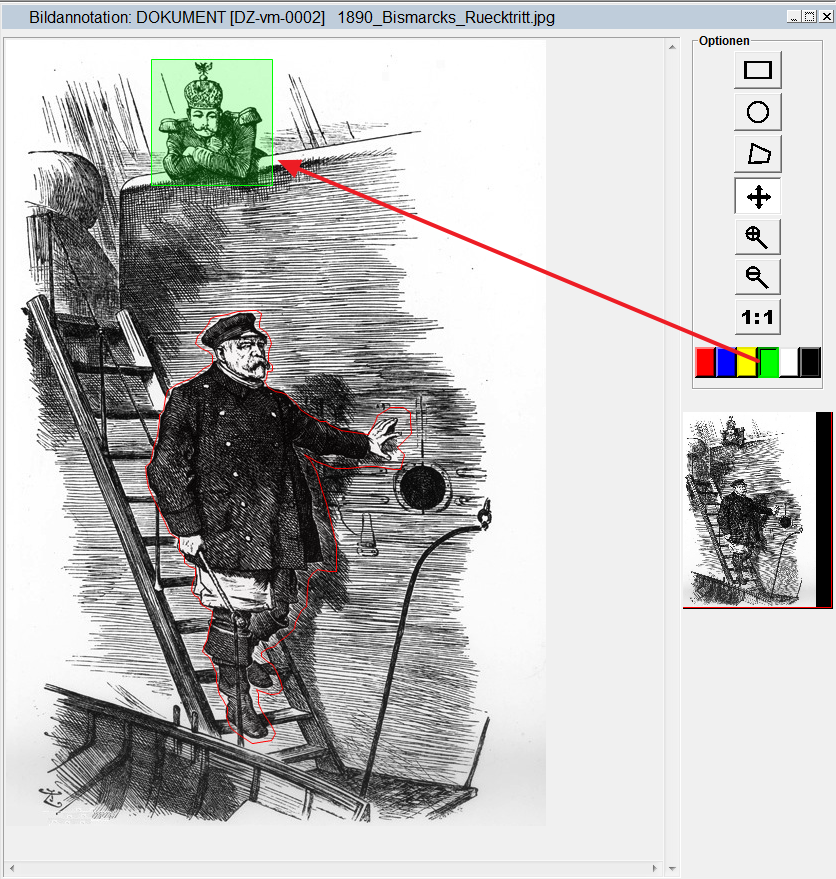This screenshot has height=879, width=836.
Task: Select the white color swatch
Action: point(789,362)
